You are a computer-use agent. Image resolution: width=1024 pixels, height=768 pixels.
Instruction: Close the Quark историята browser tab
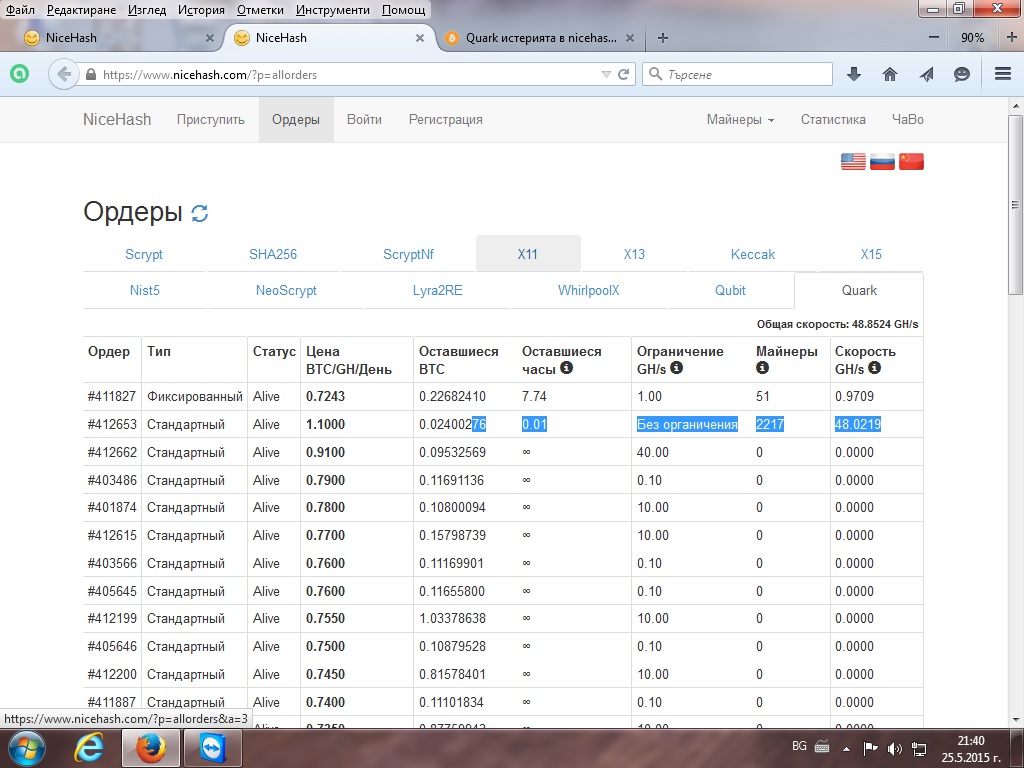click(630, 38)
